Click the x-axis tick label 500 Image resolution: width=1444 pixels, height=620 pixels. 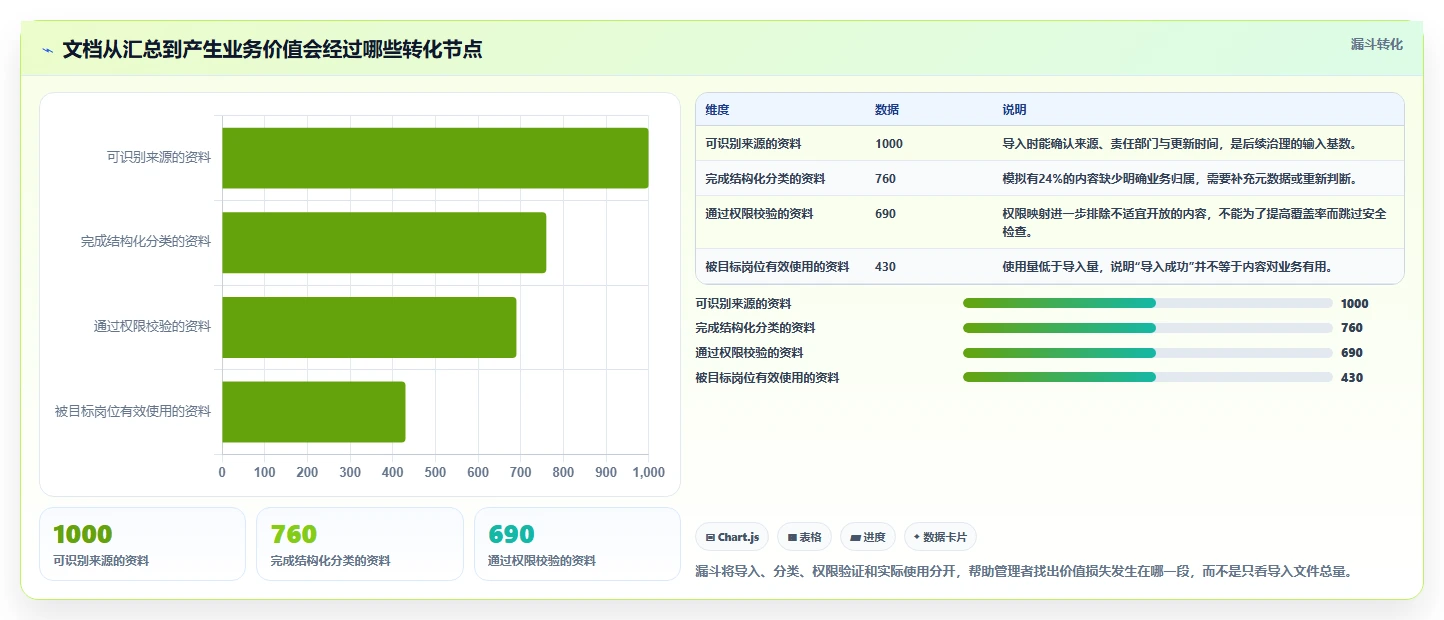coord(435,473)
